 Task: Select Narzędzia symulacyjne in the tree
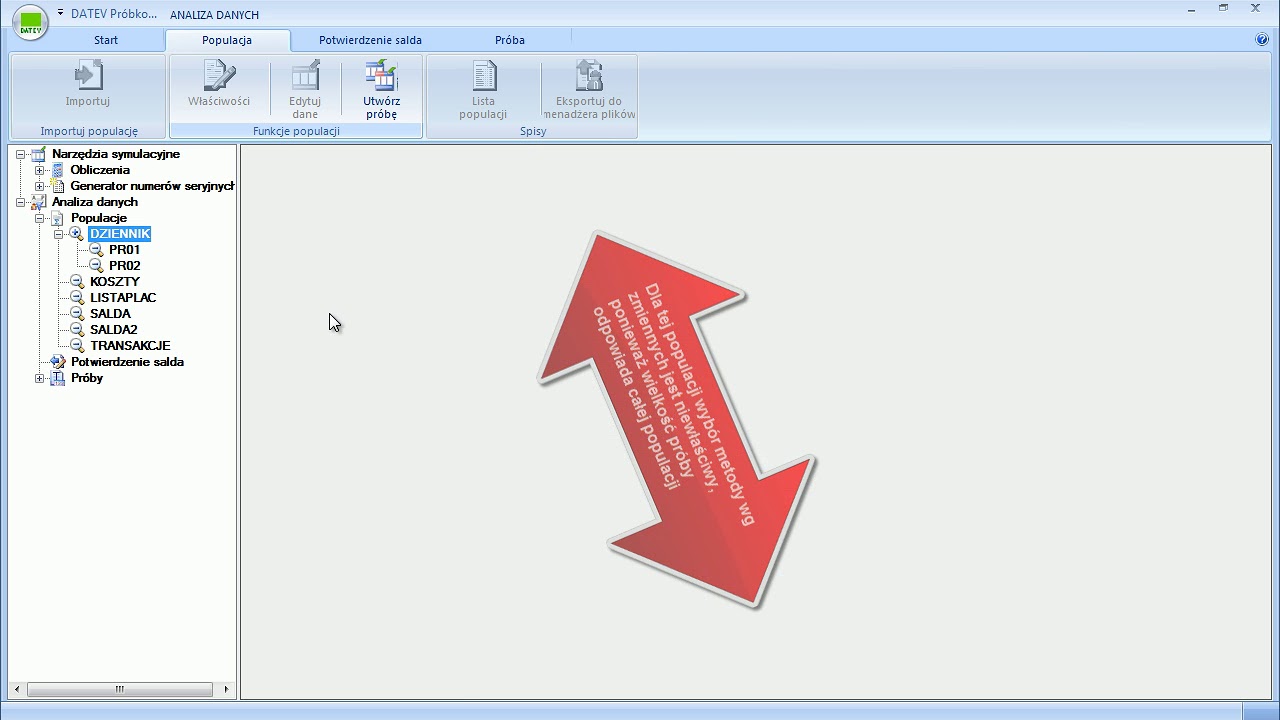(x=116, y=154)
